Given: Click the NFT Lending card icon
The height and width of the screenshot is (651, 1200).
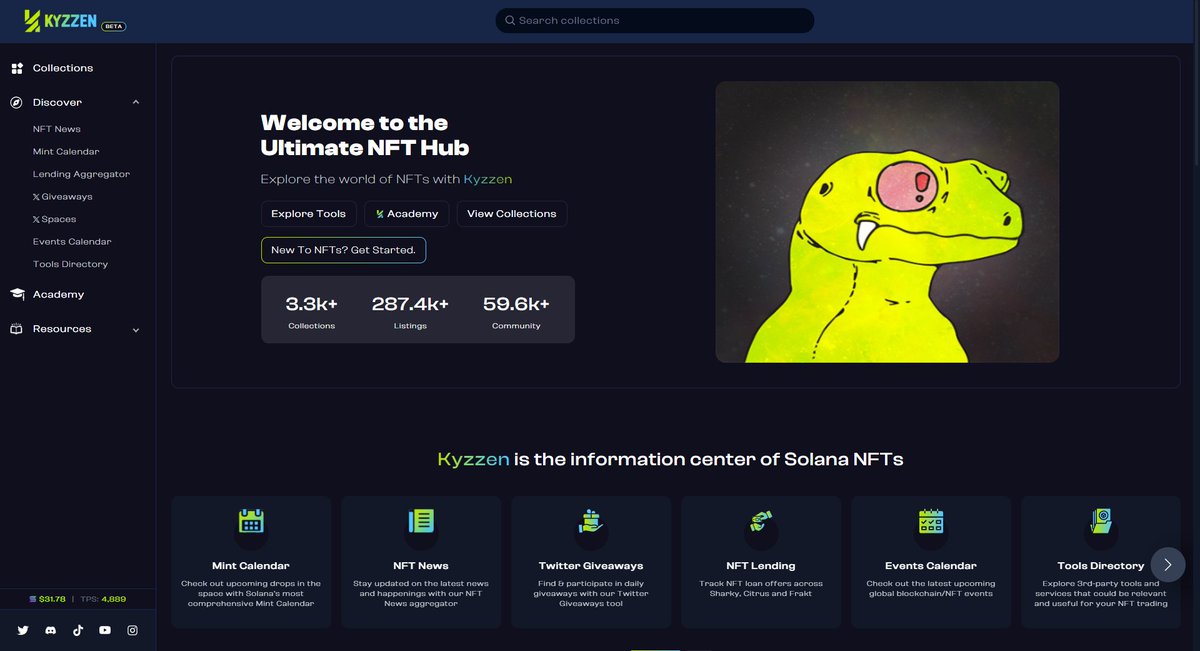Looking at the screenshot, I should (761, 521).
